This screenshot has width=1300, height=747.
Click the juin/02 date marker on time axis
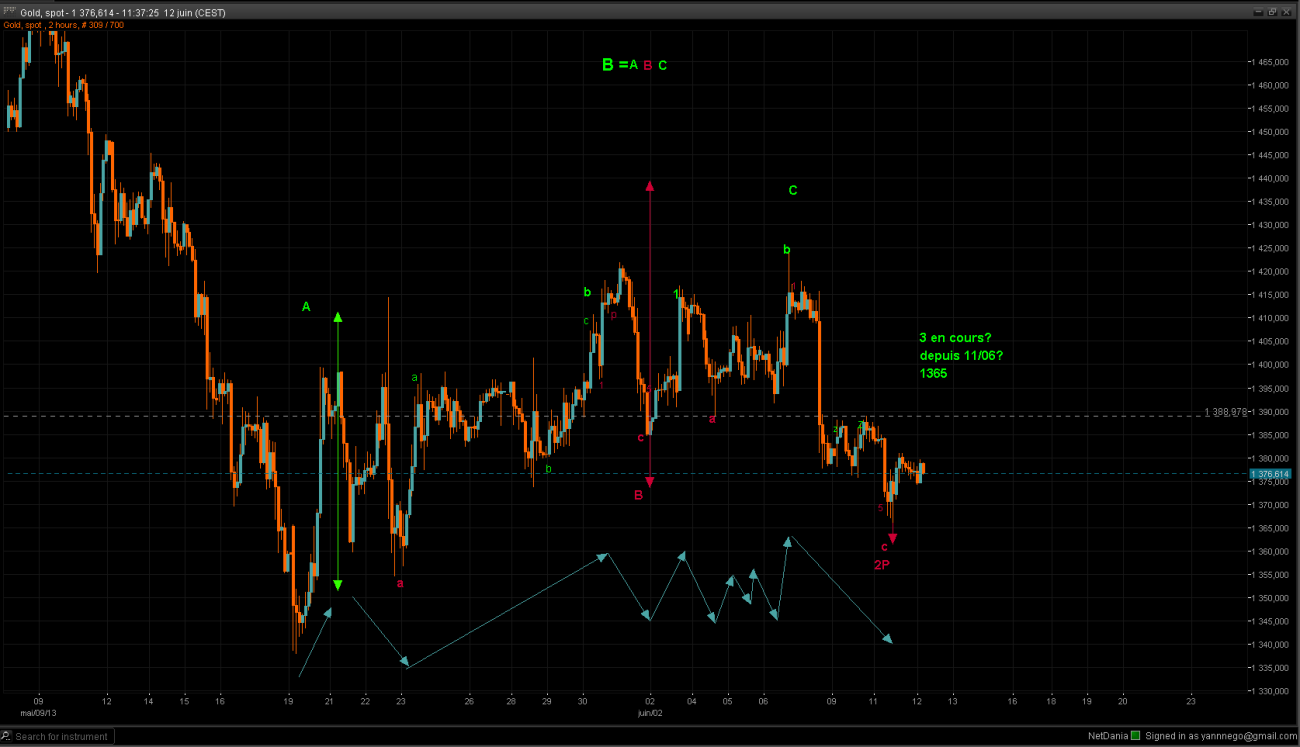coord(651,713)
